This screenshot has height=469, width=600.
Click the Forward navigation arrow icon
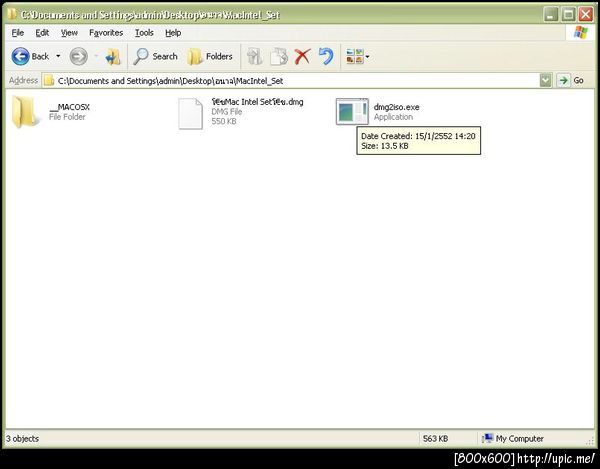(78, 57)
